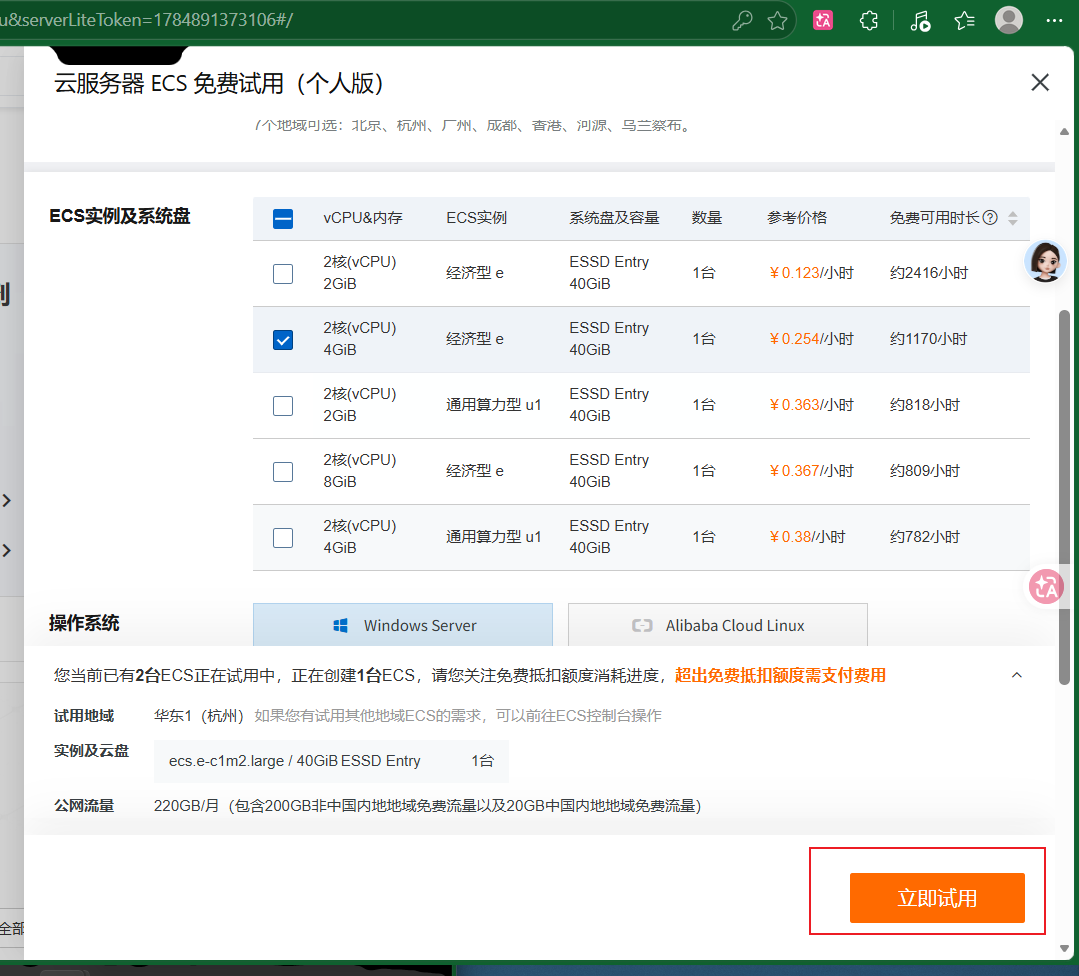Toggle the select-all checkbox in table header
1079x976 pixels.
point(283,219)
